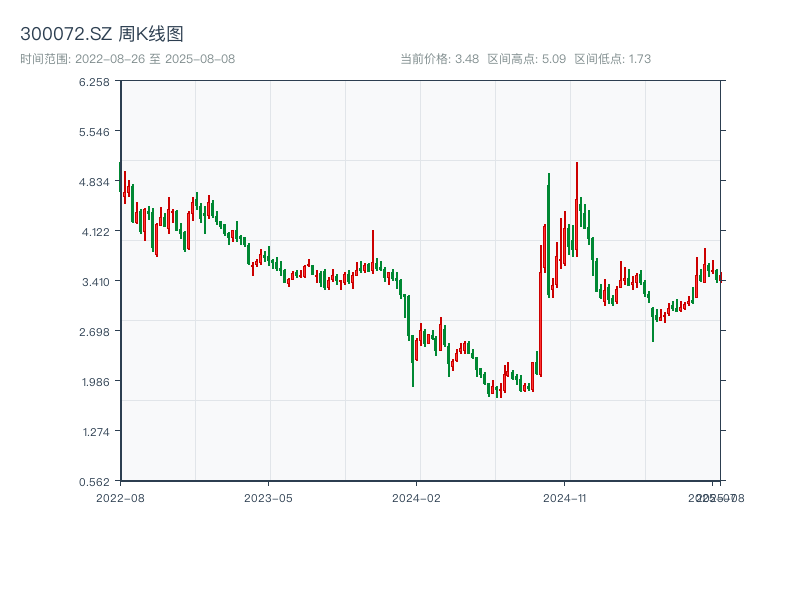Click the 2023-05 x-axis date label

point(268,497)
